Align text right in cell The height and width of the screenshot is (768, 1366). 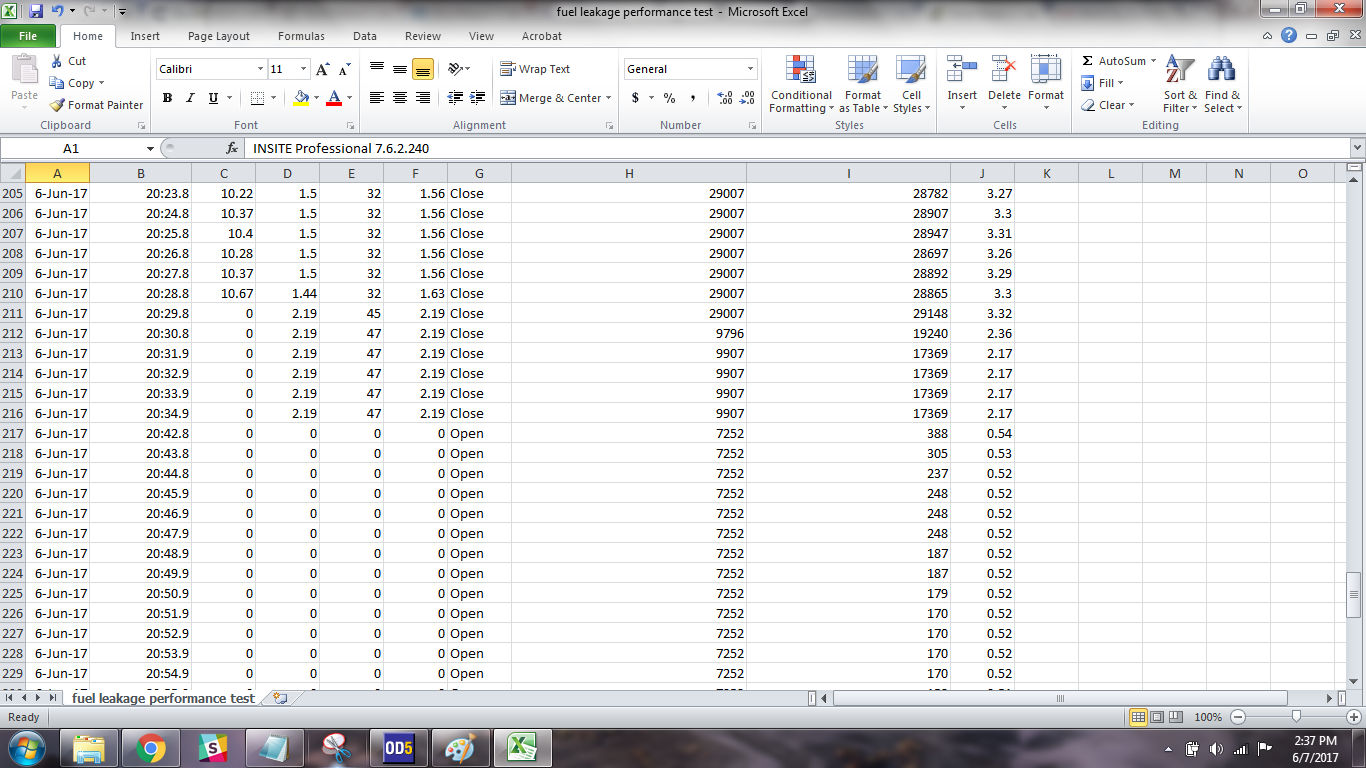coord(423,98)
